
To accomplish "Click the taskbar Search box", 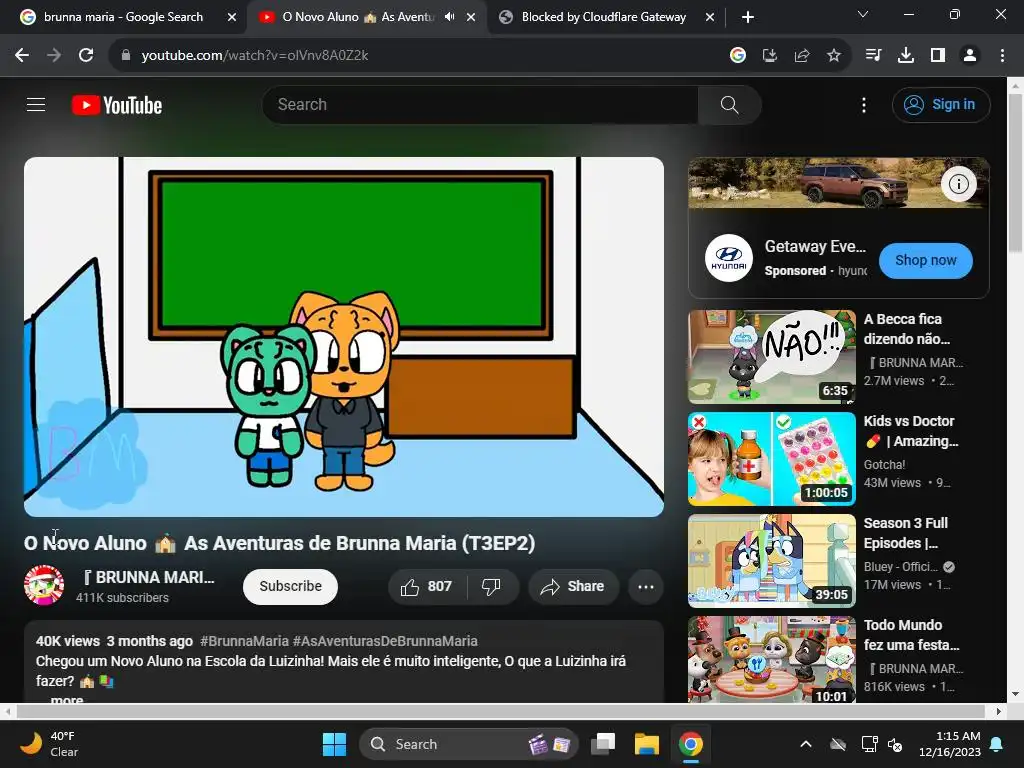I will point(469,744).
